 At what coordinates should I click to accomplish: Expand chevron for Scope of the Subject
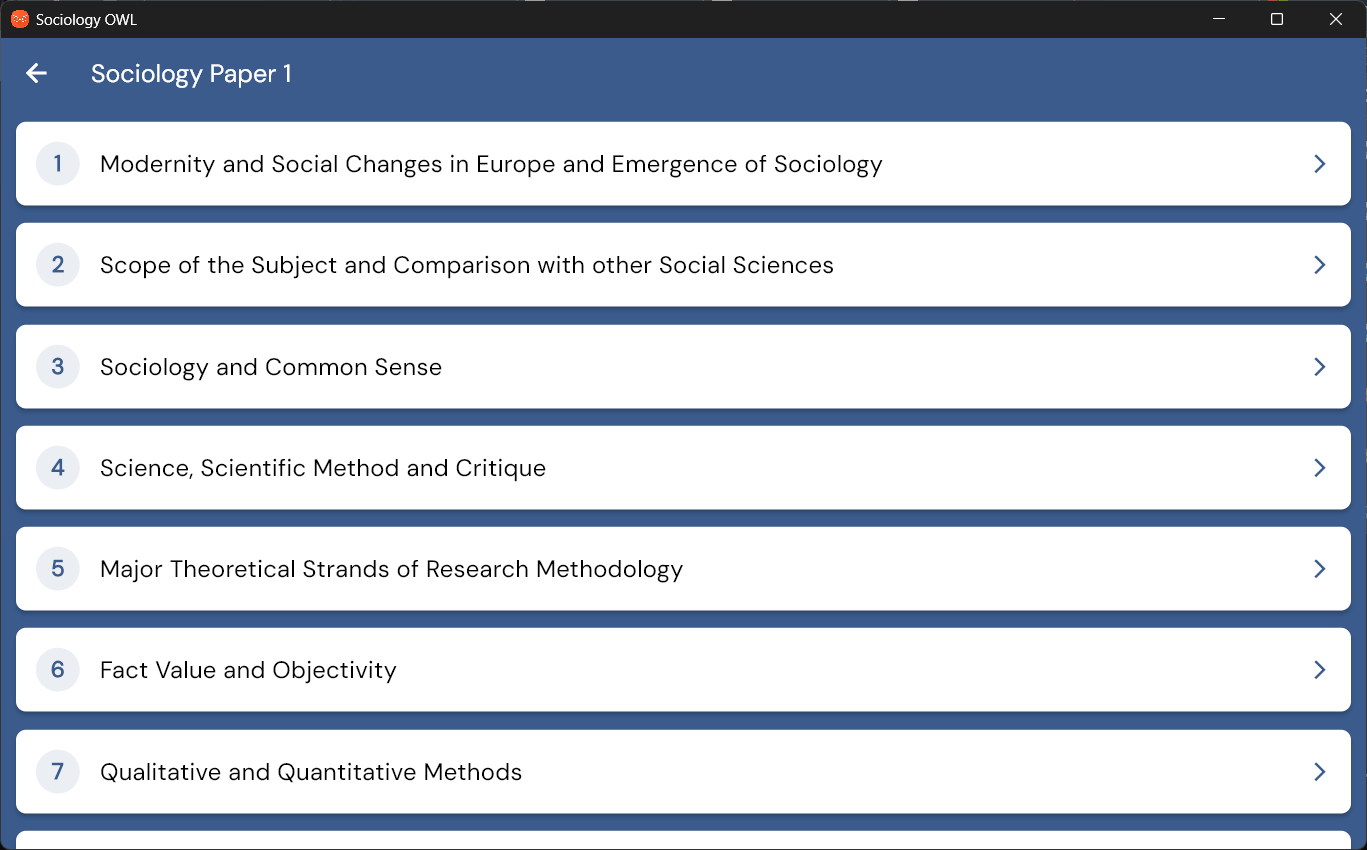tap(1319, 265)
